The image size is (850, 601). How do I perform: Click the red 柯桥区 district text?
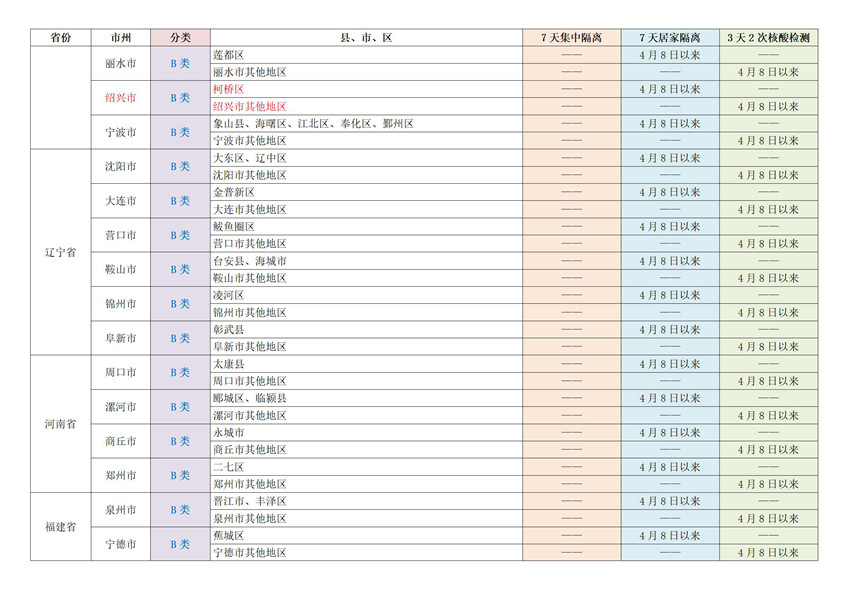coord(229,89)
